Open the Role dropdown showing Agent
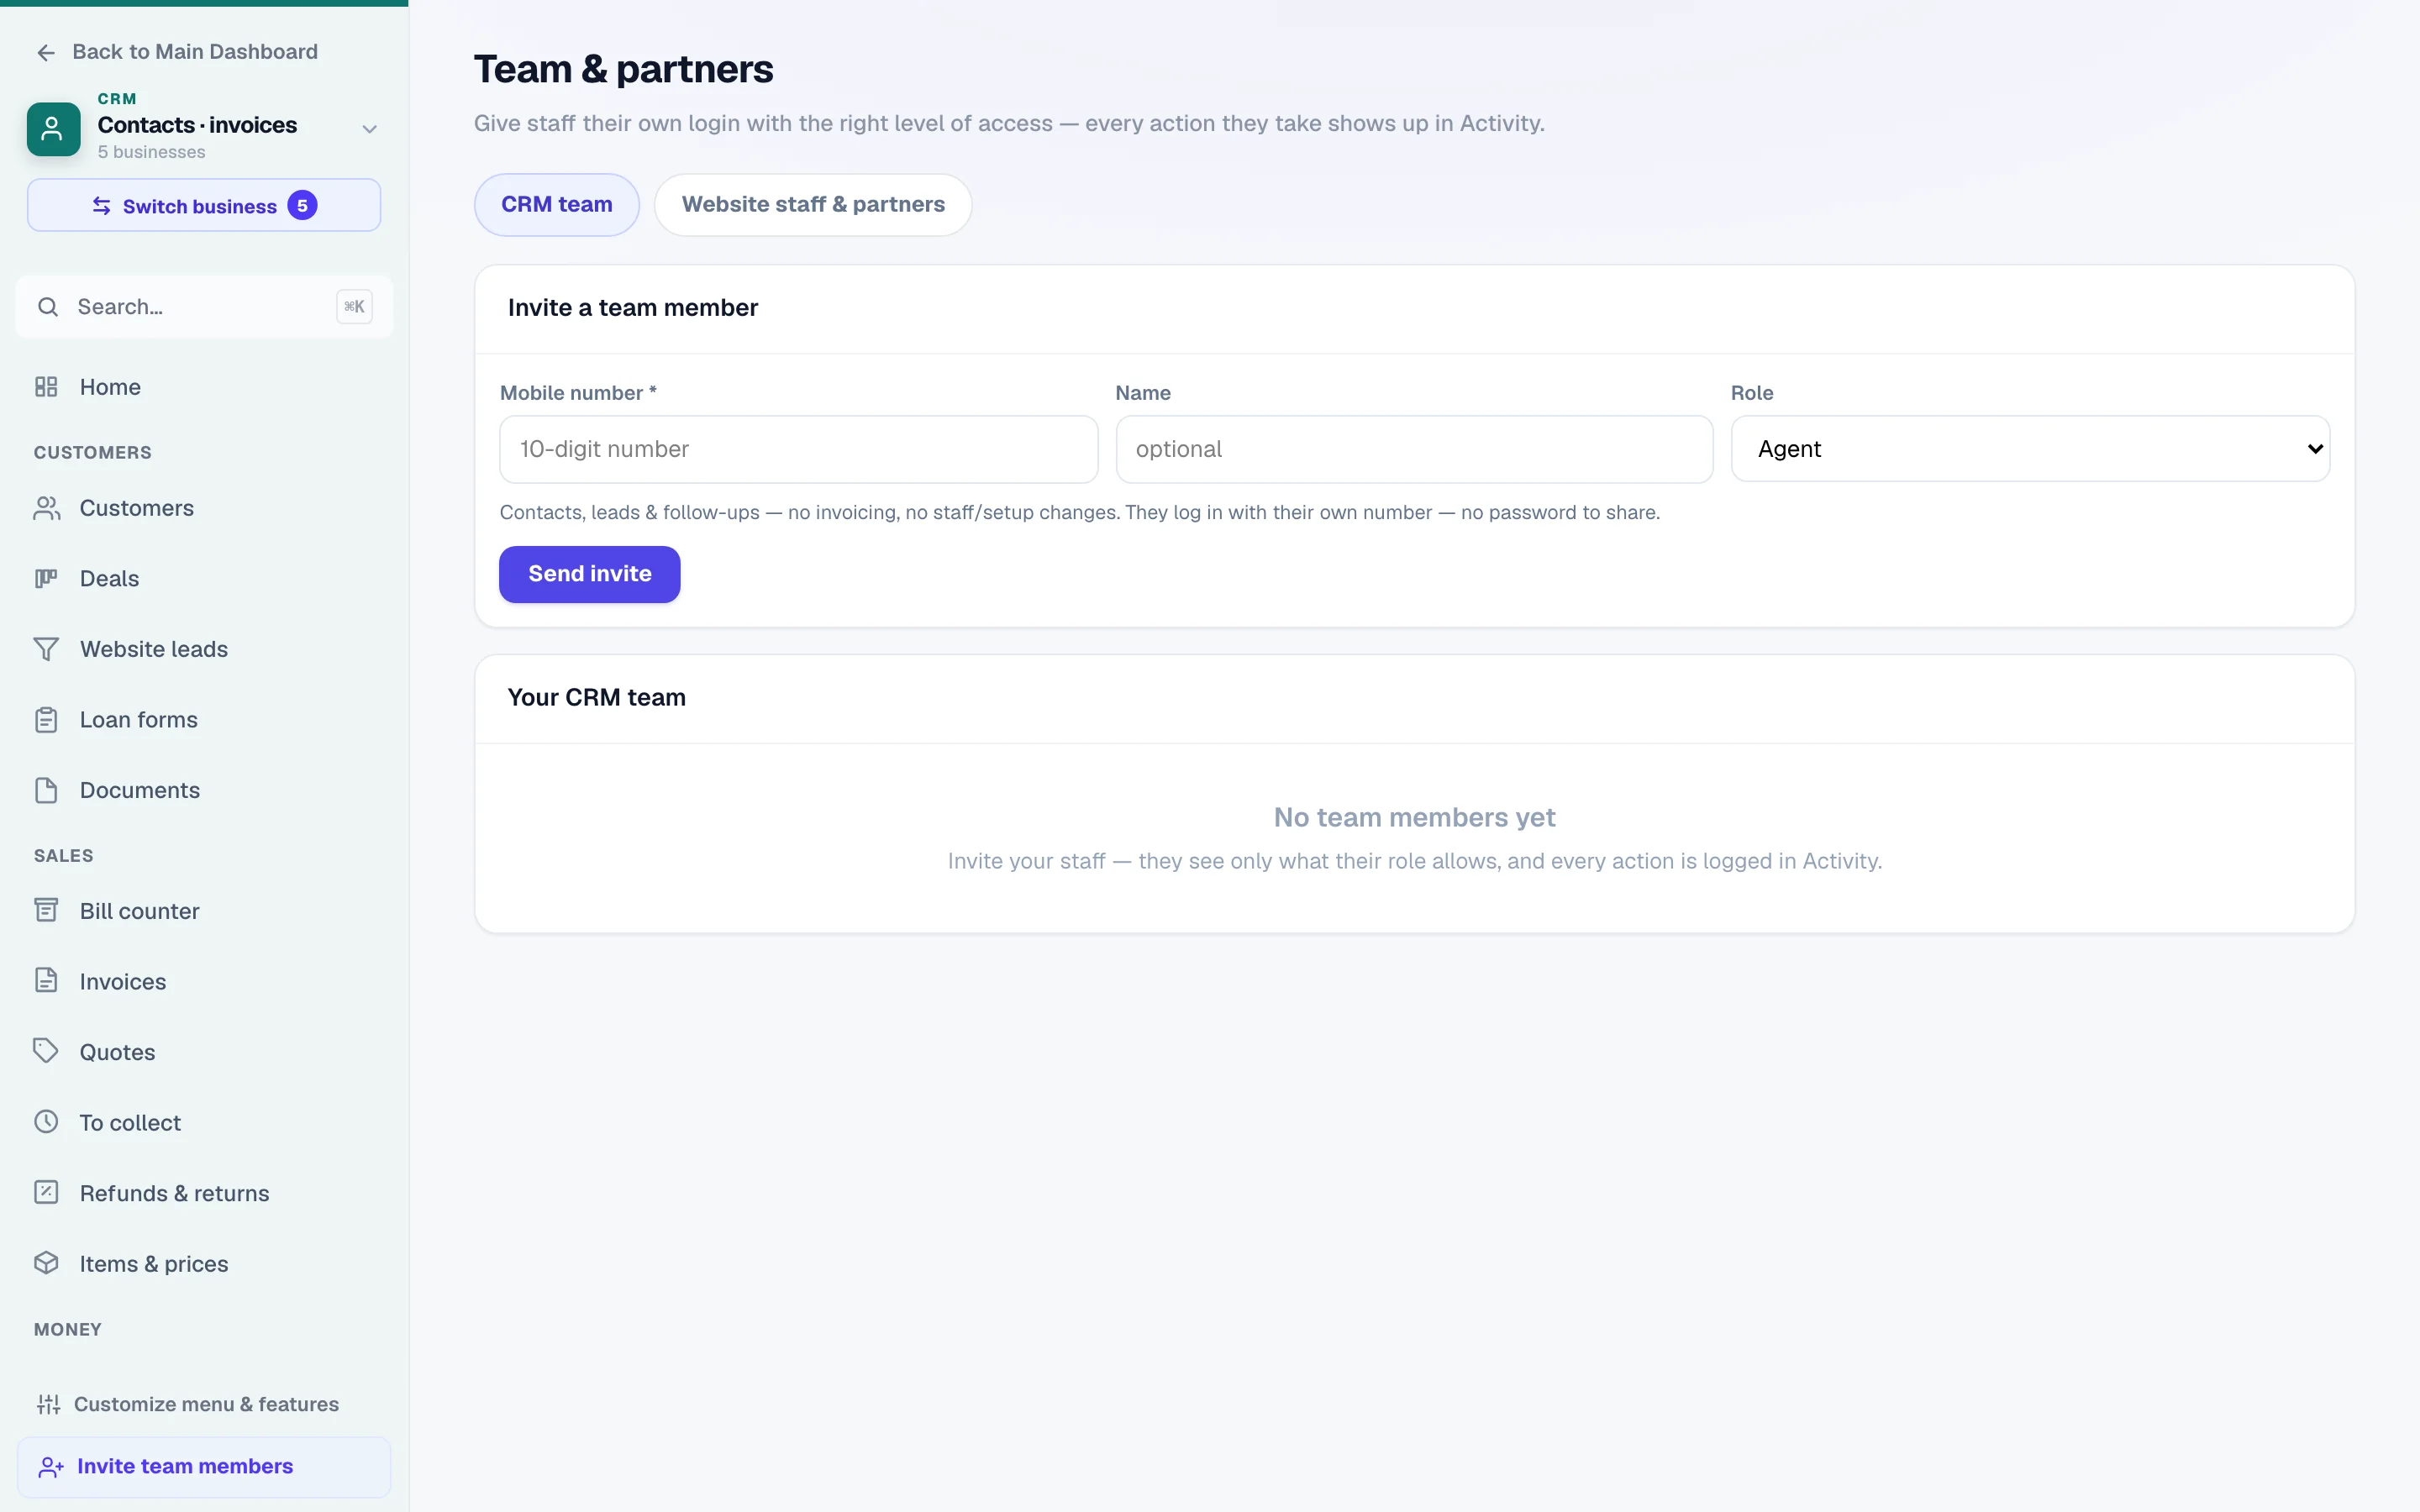This screenshot has height=1512, width=2420. tap(2030, 449)
